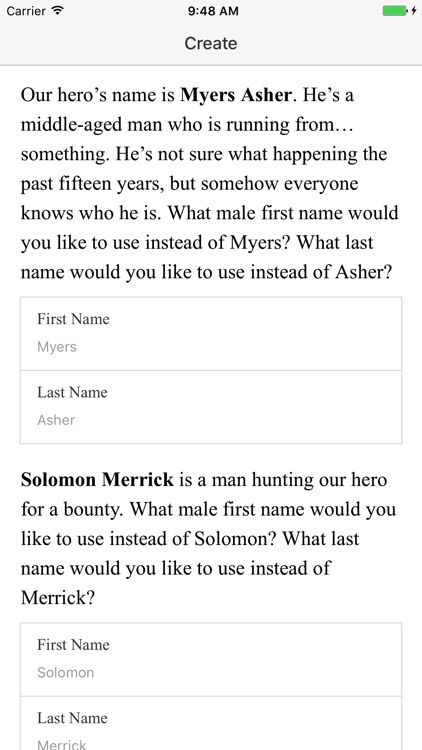Focus the bounty hunter Last Name field showing Merrick

point(211,723)
